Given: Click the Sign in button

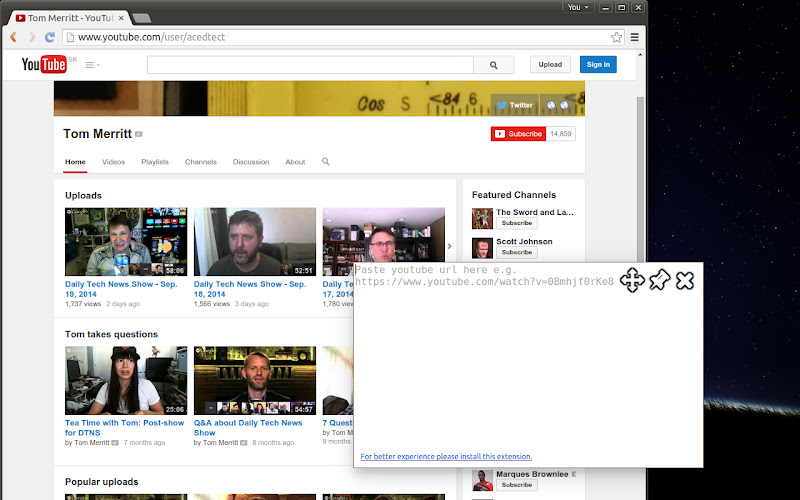Looking at the screenshot, I should 598,64.
